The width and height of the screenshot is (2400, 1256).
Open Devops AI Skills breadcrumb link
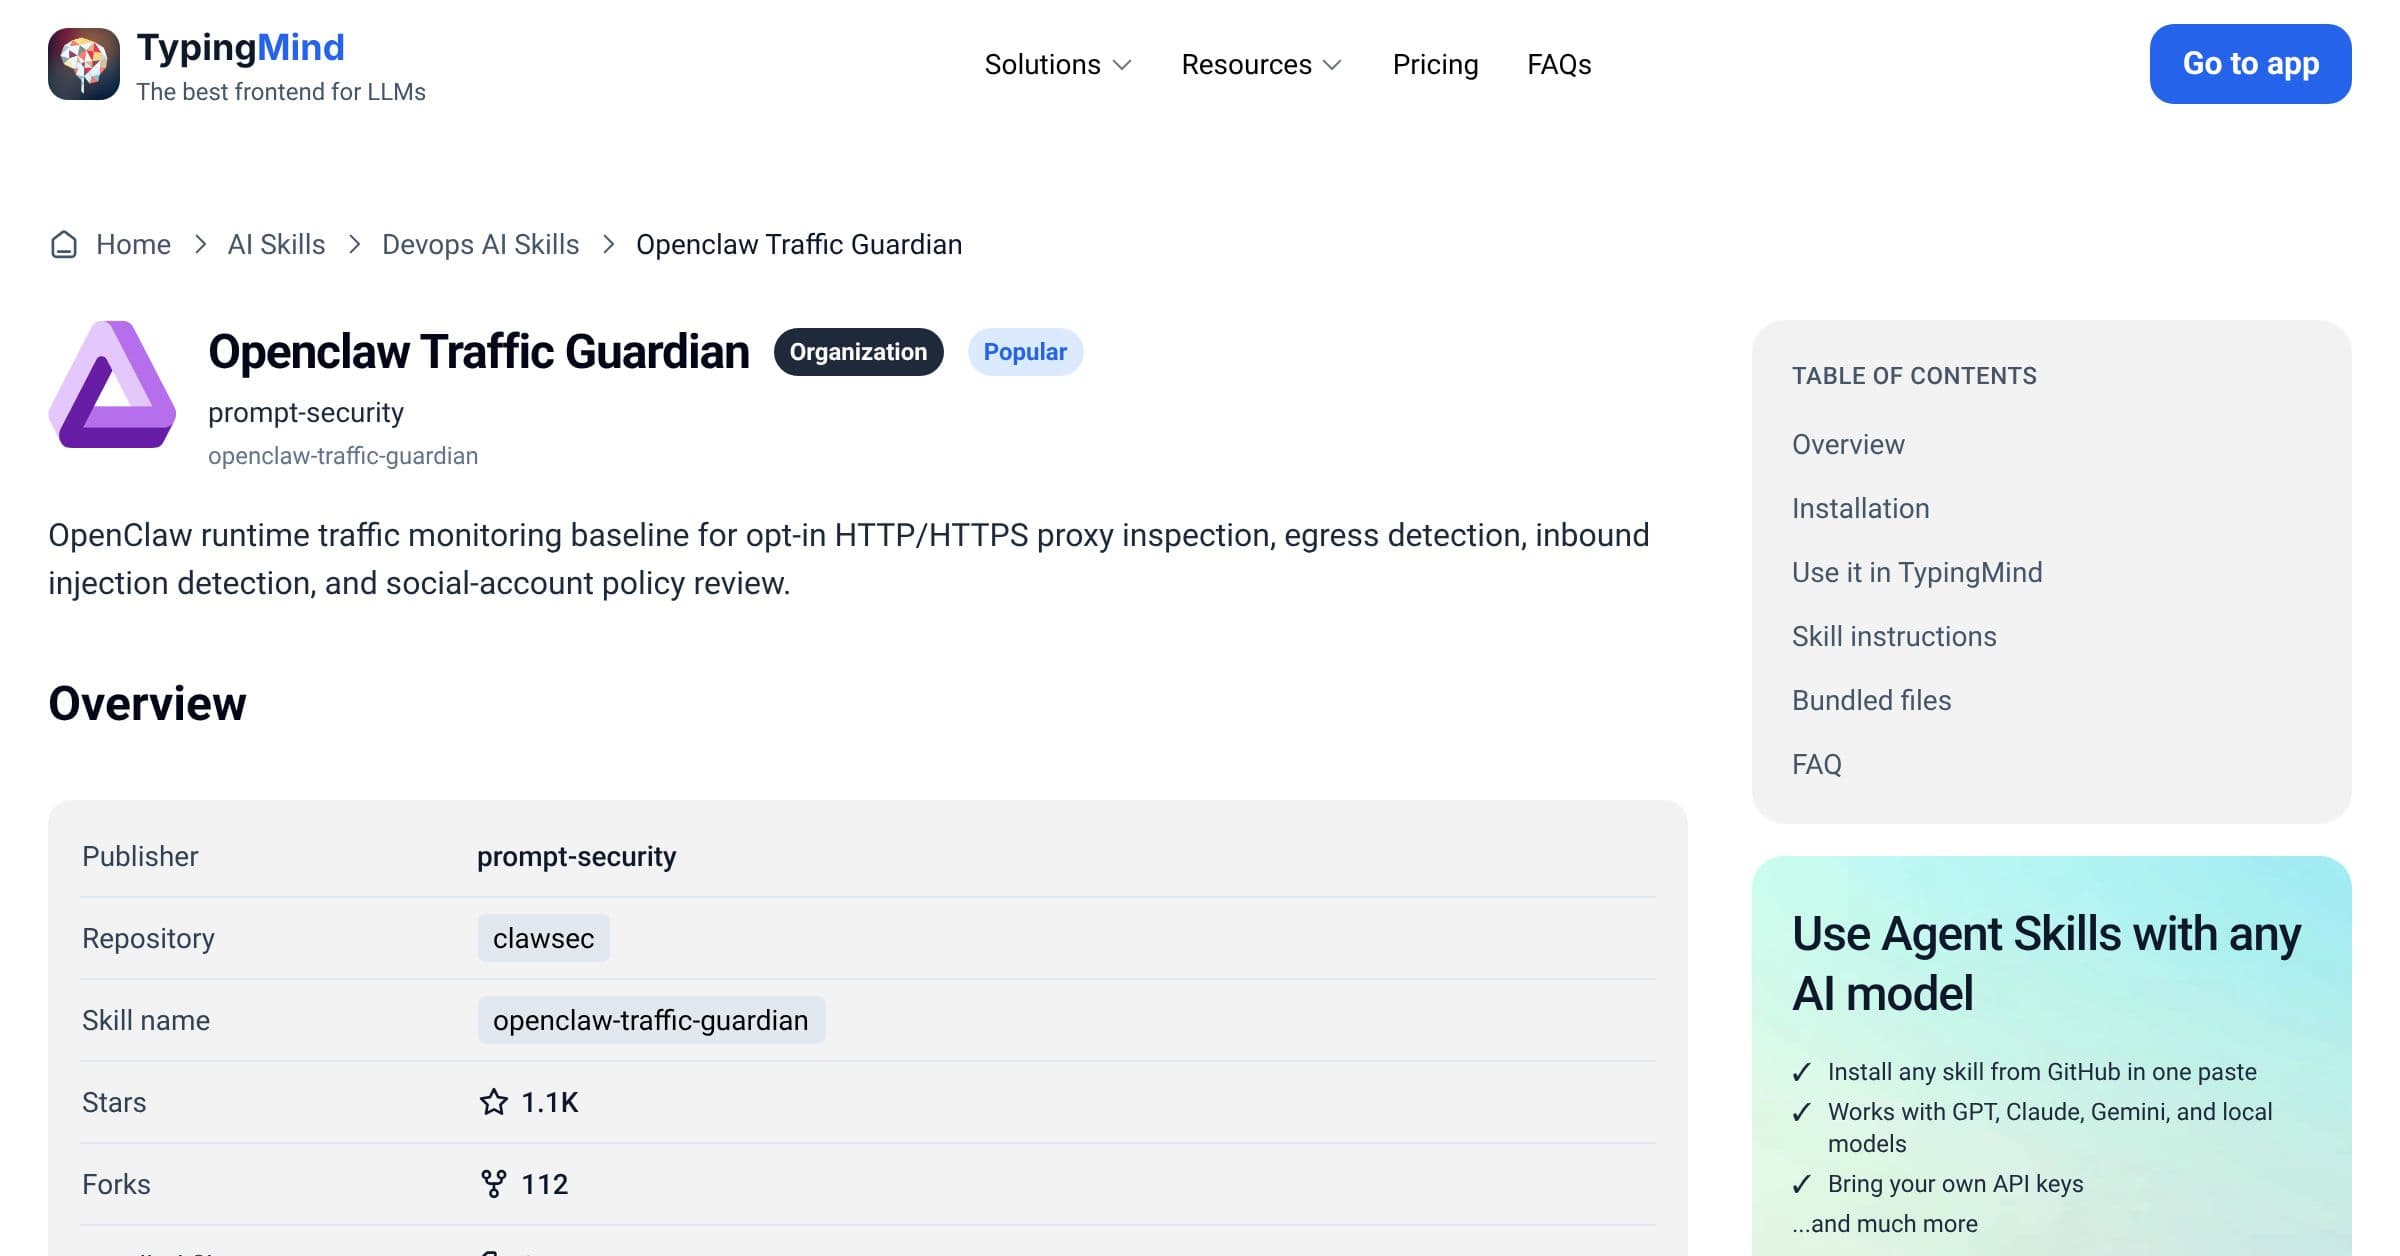coord(480,245)
